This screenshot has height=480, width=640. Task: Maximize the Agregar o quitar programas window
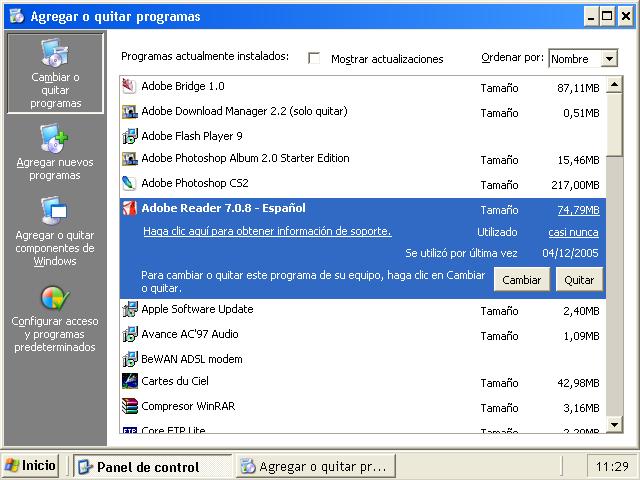pyautogui.click(x=607, y=16)
